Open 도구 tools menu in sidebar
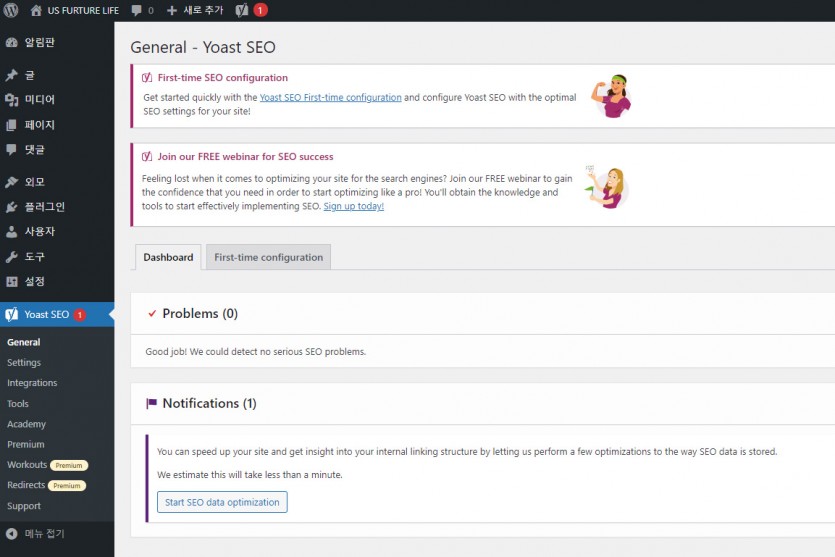Image resolution: width=835 pixels, height=557 pixels. click(33, 257)
